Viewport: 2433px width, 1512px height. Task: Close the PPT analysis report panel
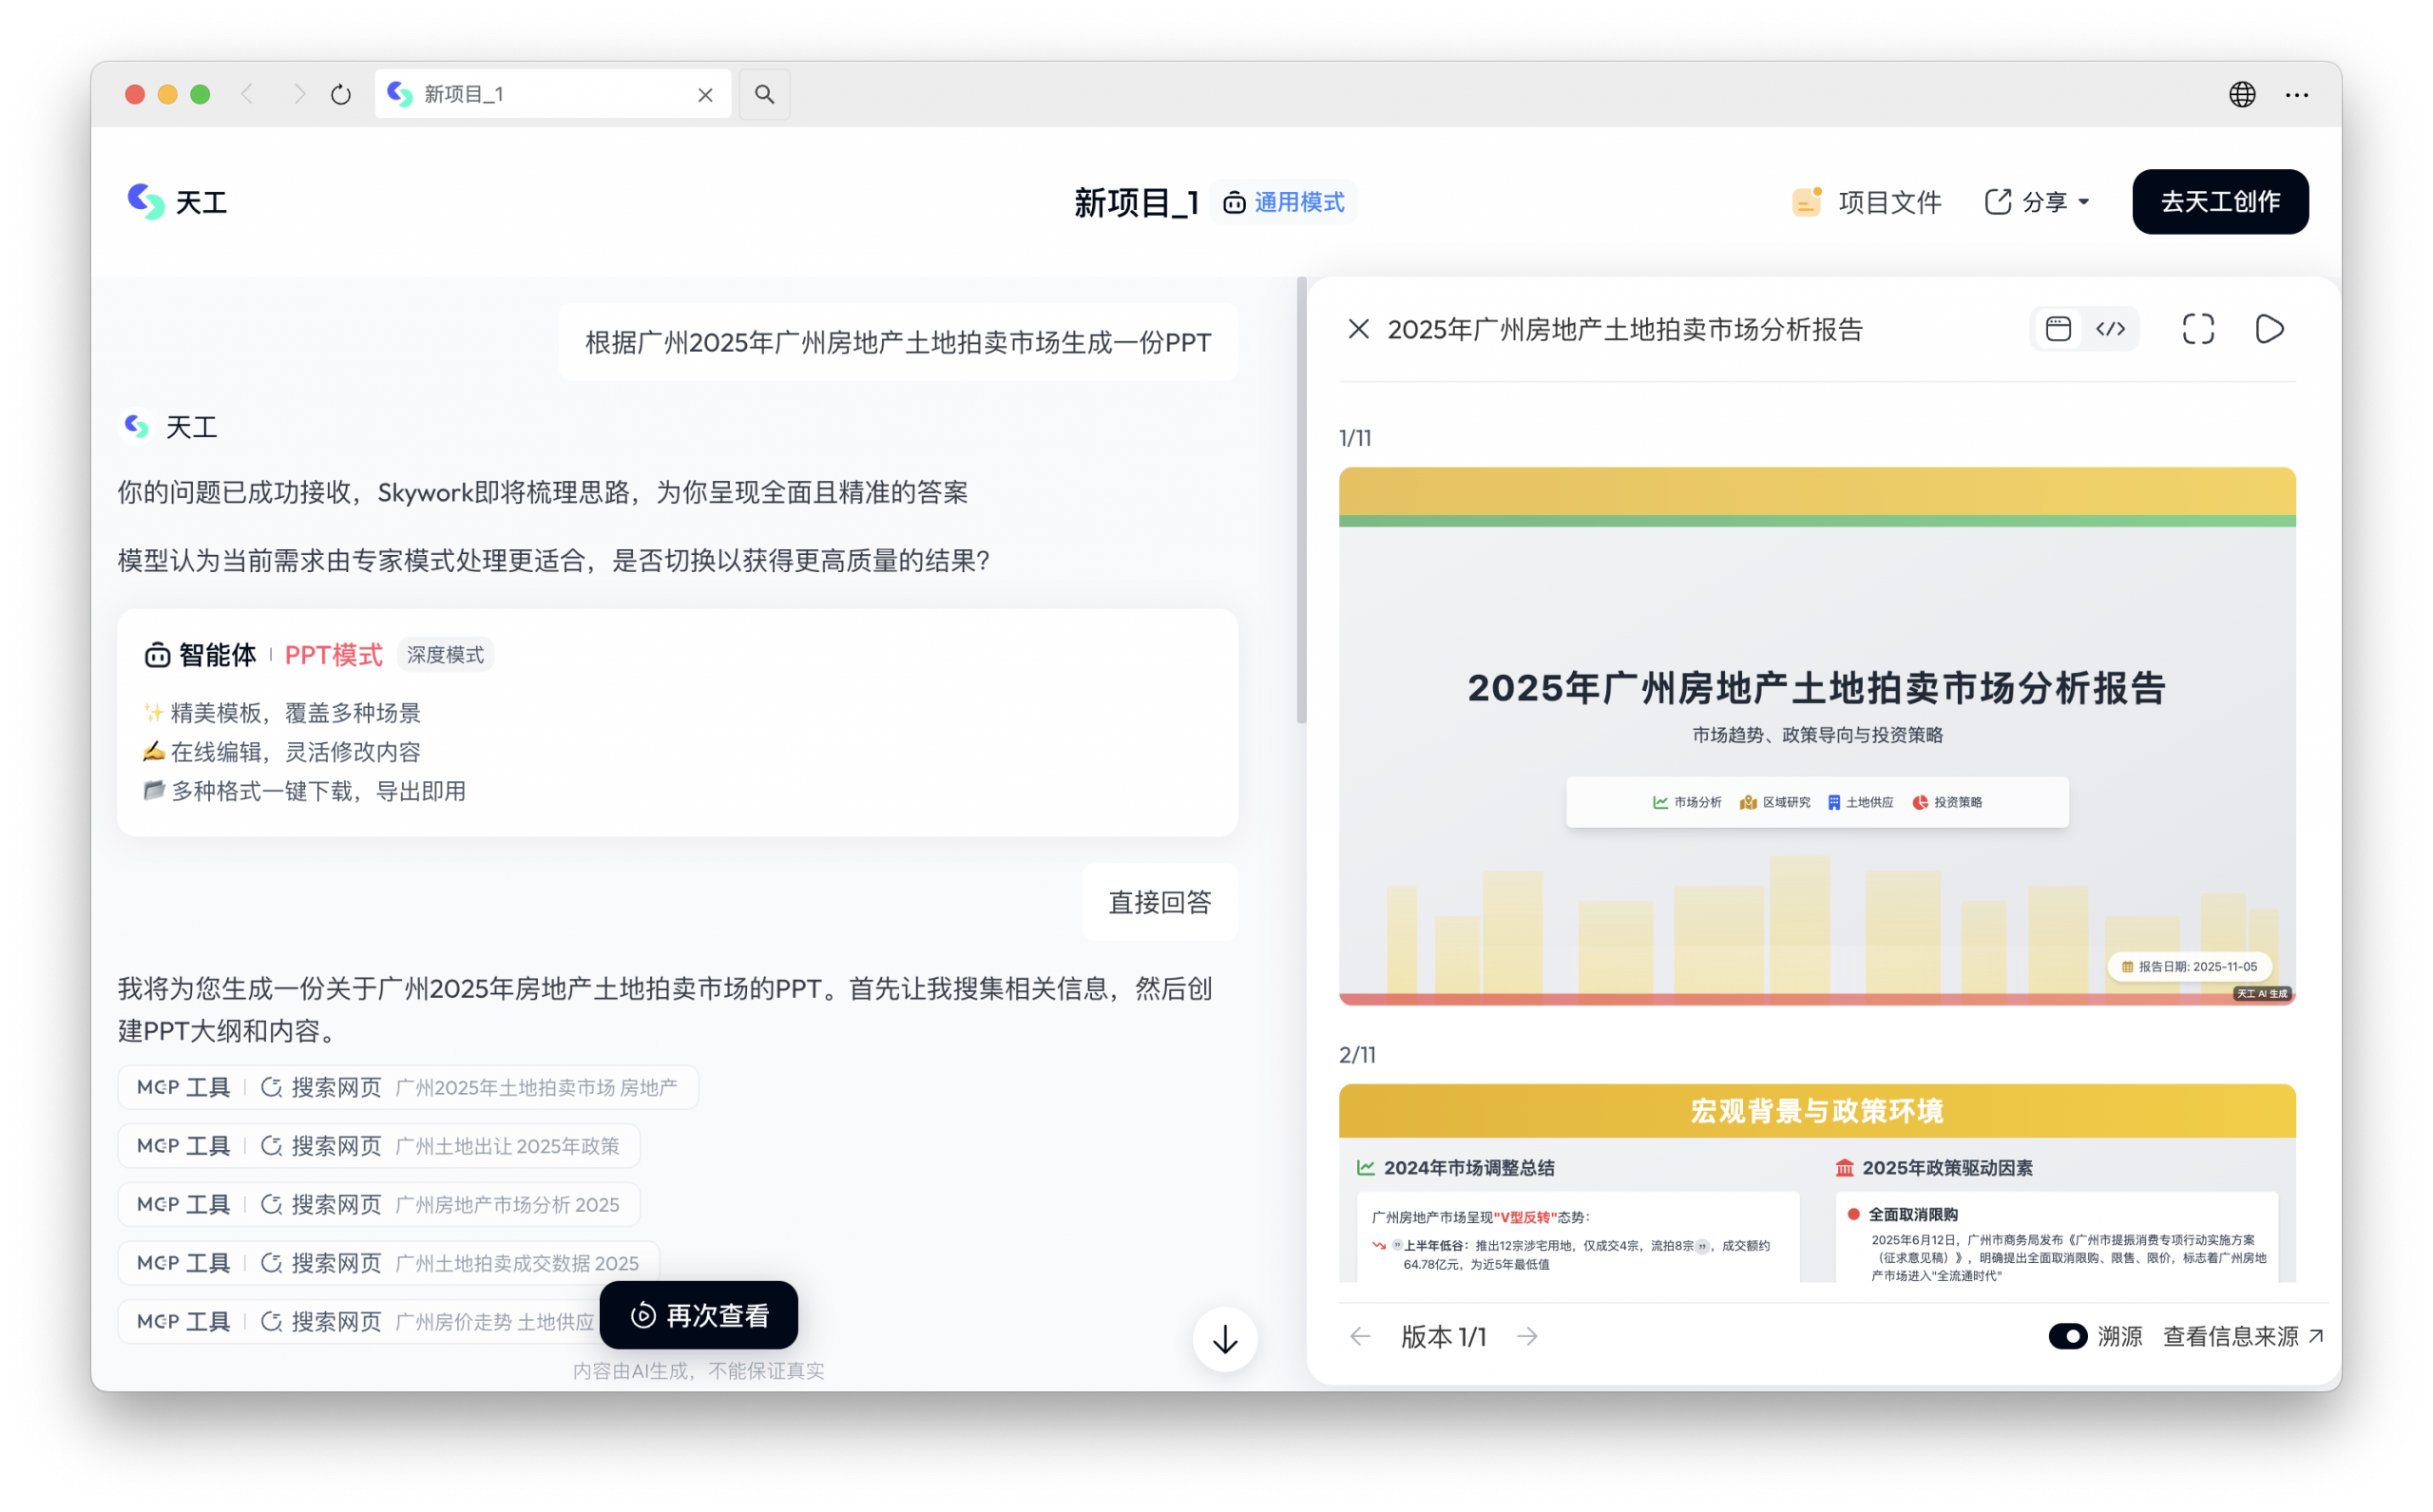[x=1358, y=329]
